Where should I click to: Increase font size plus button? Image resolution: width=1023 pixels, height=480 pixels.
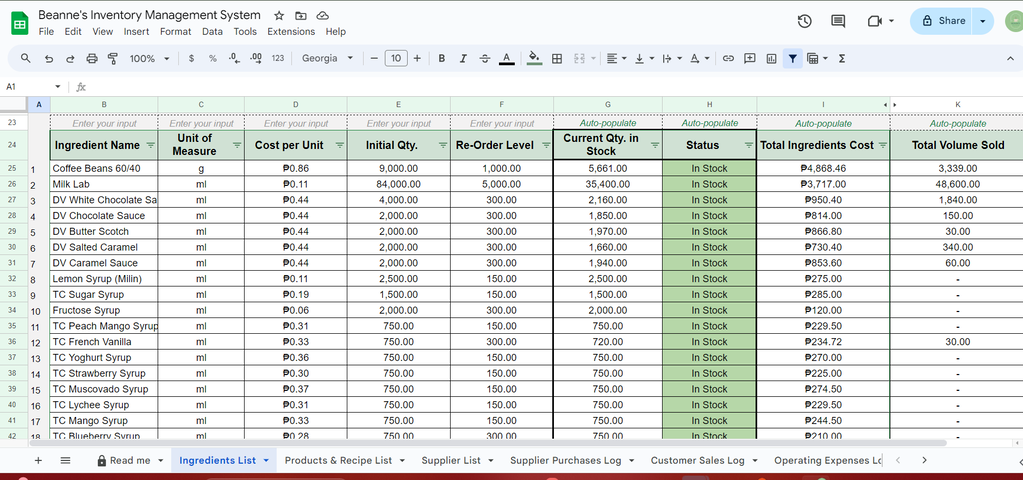tap(417, 59)
